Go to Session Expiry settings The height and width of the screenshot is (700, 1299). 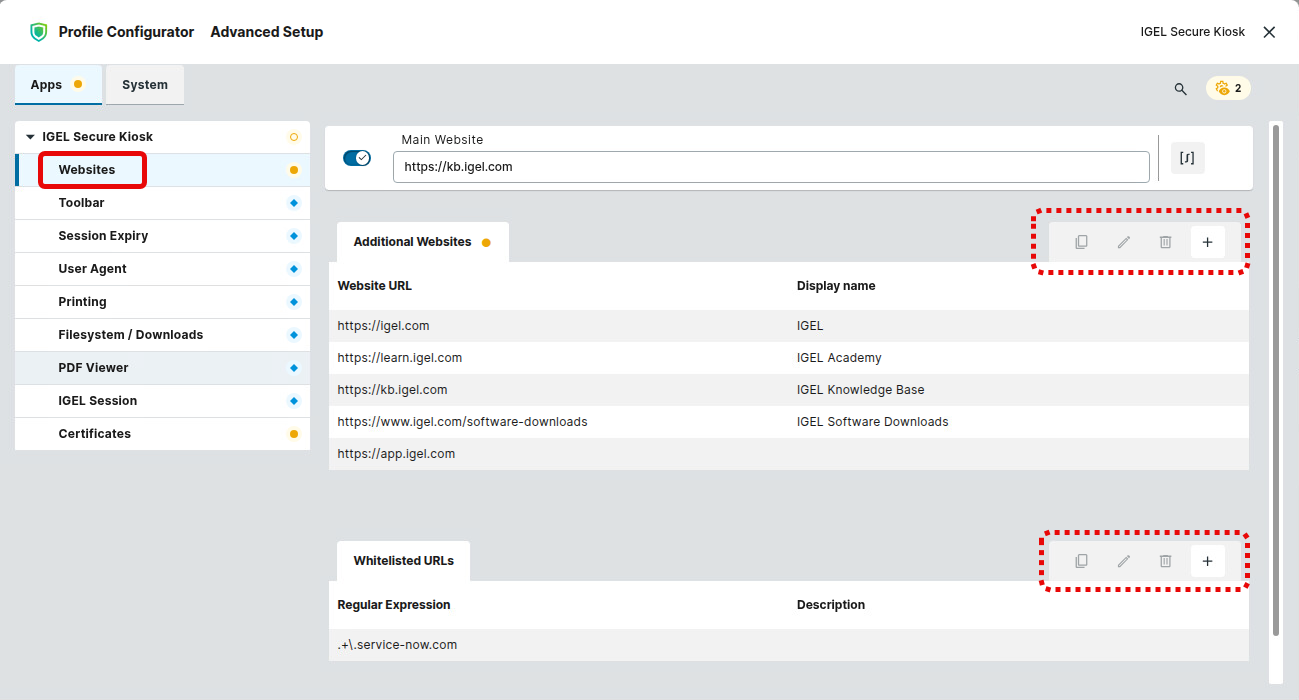(x=103, y=236)
